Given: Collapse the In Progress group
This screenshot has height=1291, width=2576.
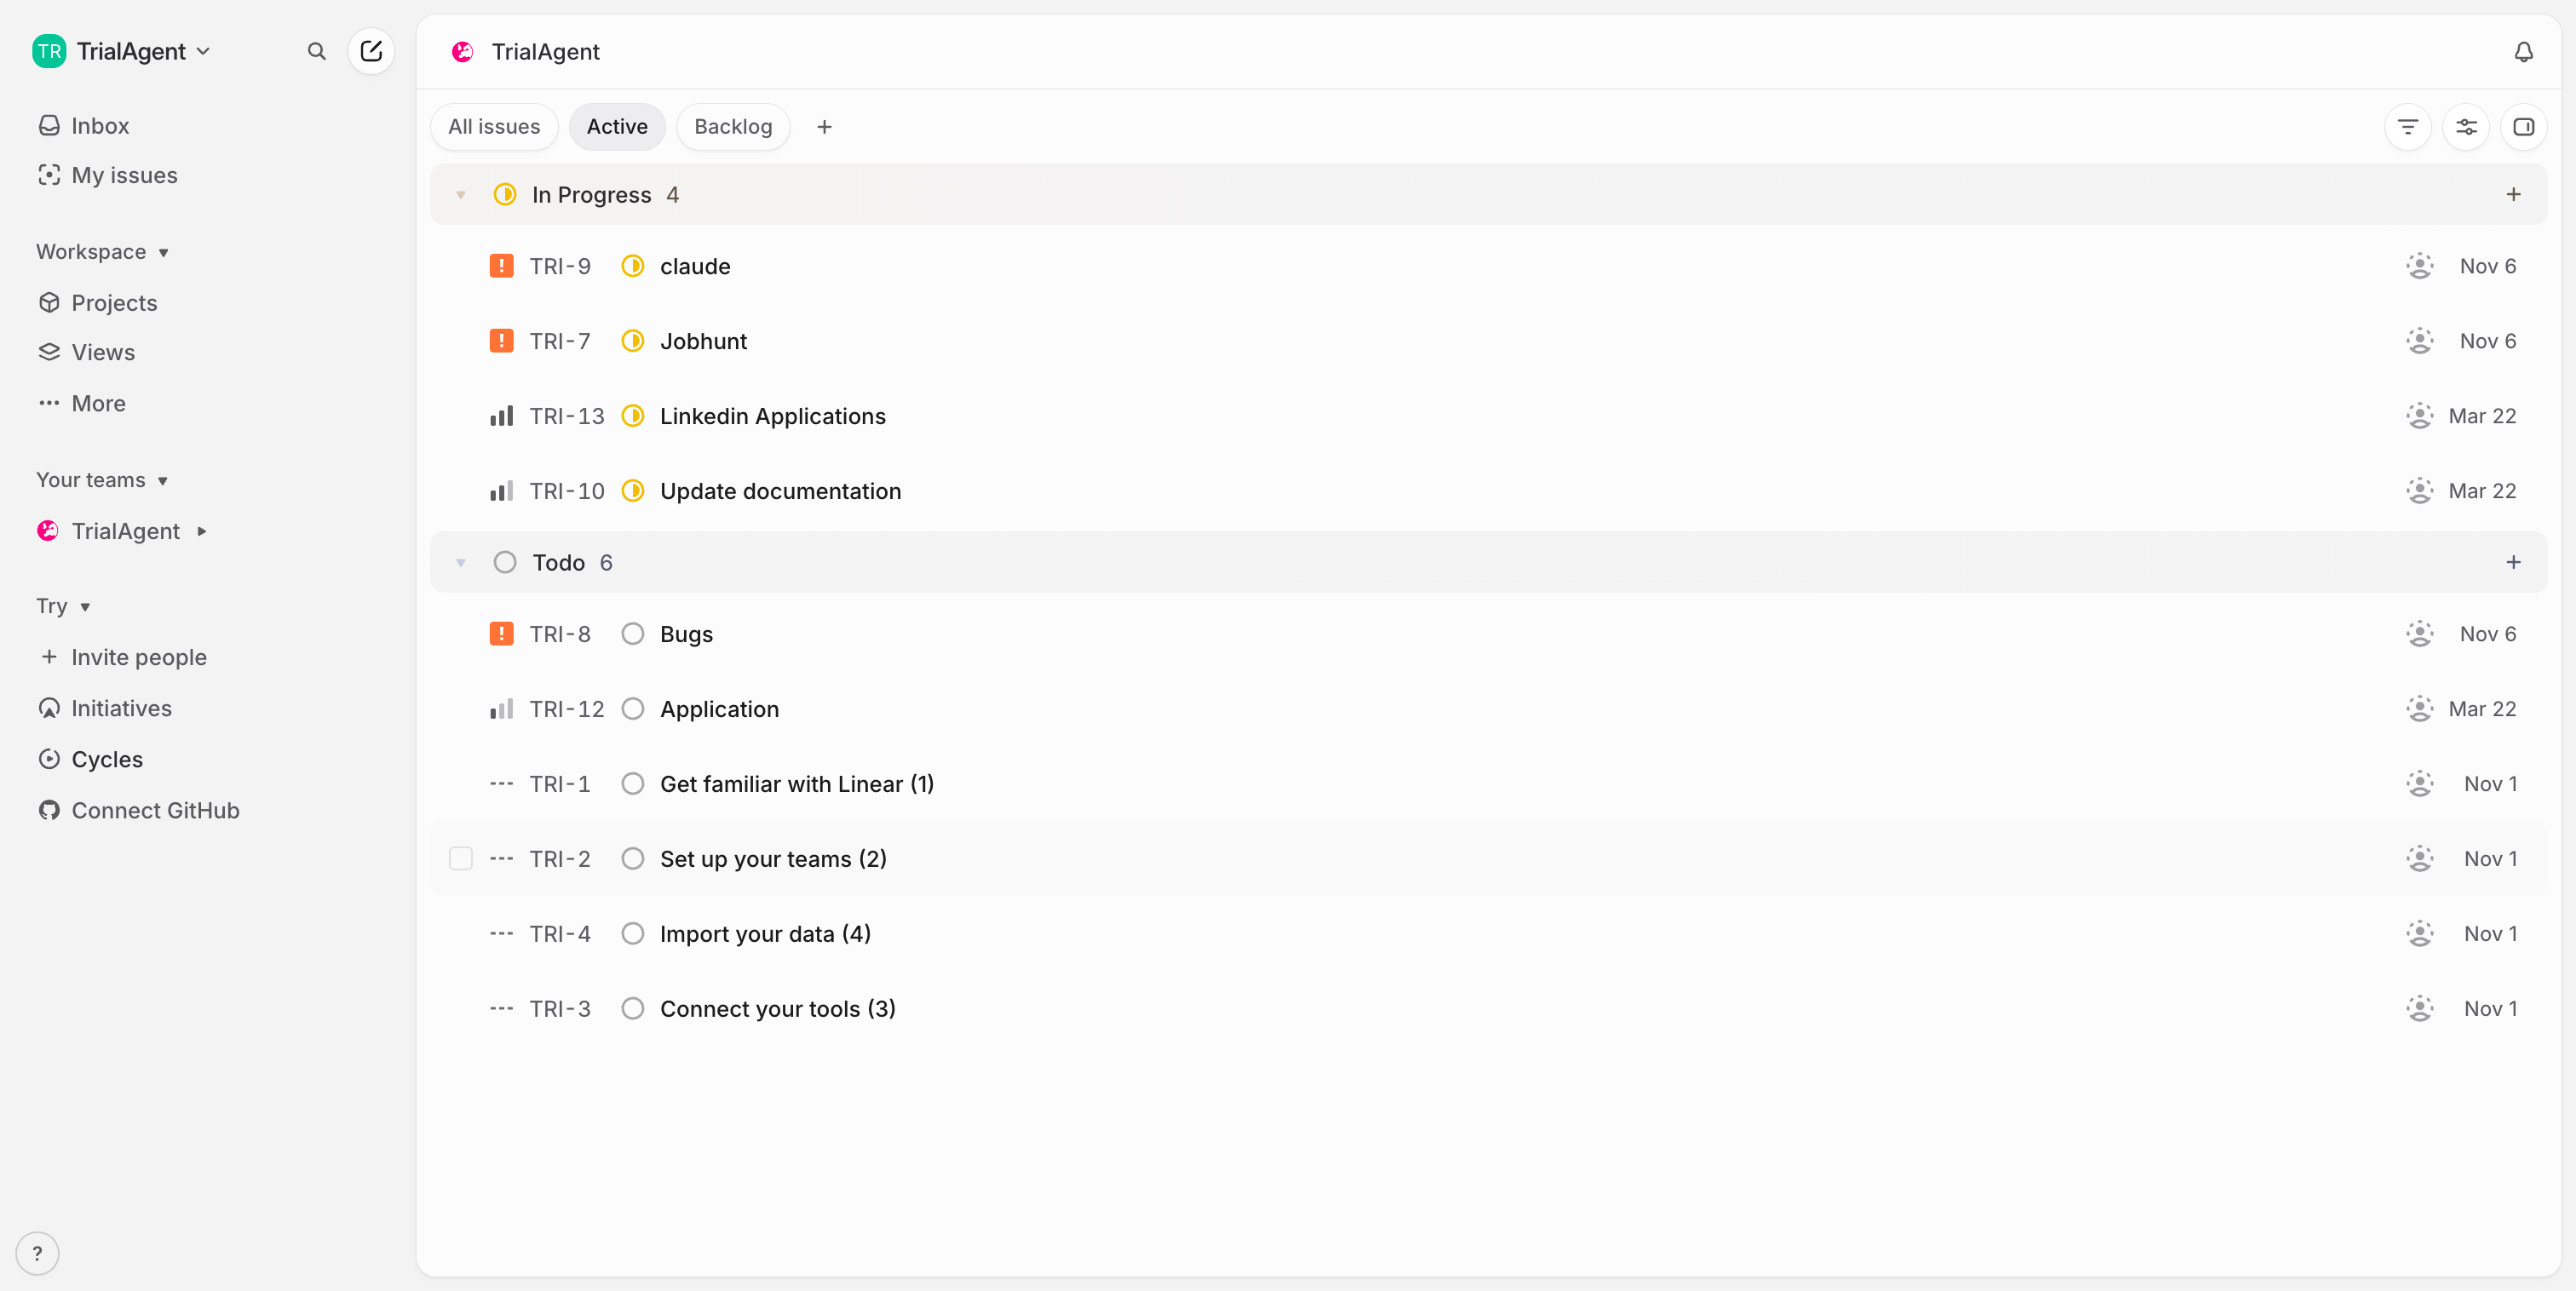Looking at the screenshot, I should (461, 195).
